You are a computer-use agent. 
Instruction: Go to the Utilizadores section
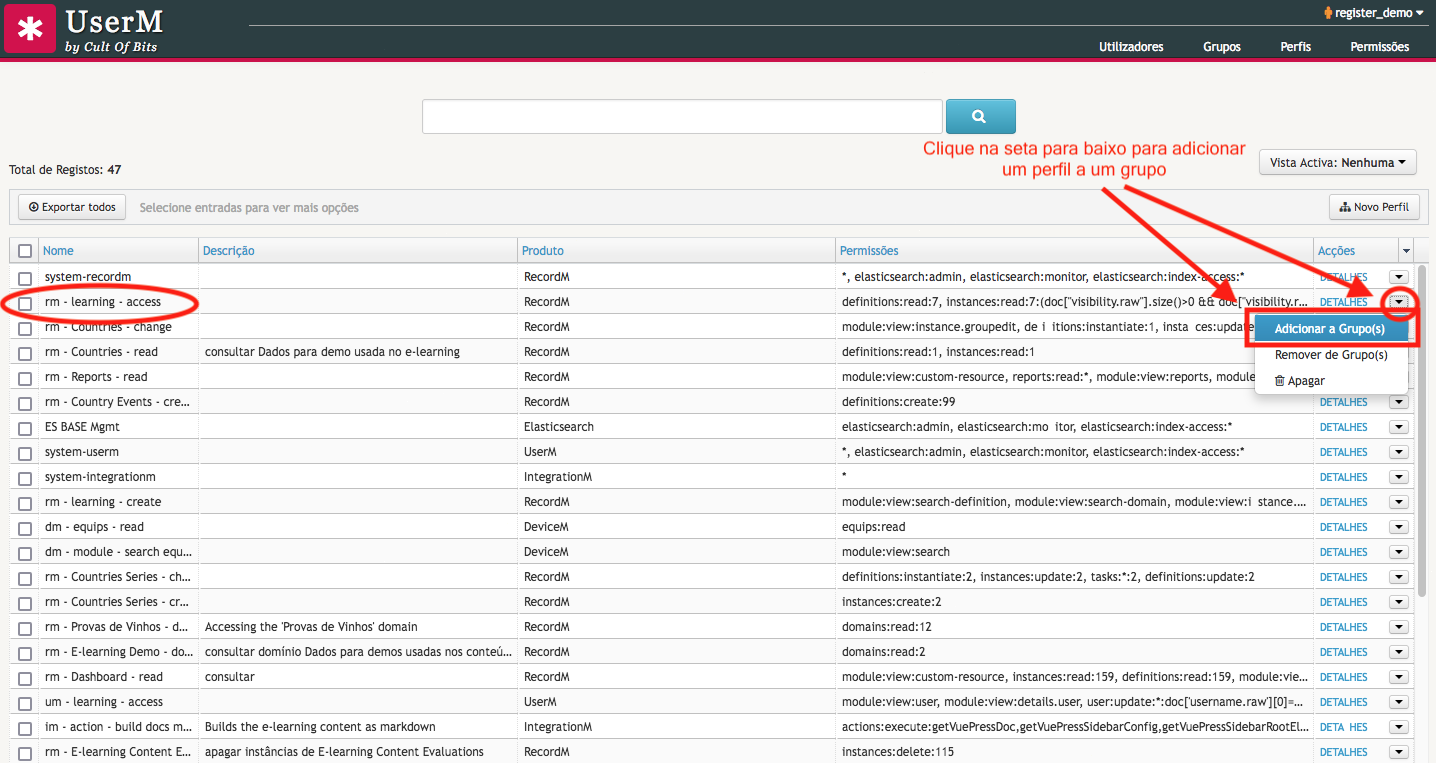click(x=1131, y=47)
